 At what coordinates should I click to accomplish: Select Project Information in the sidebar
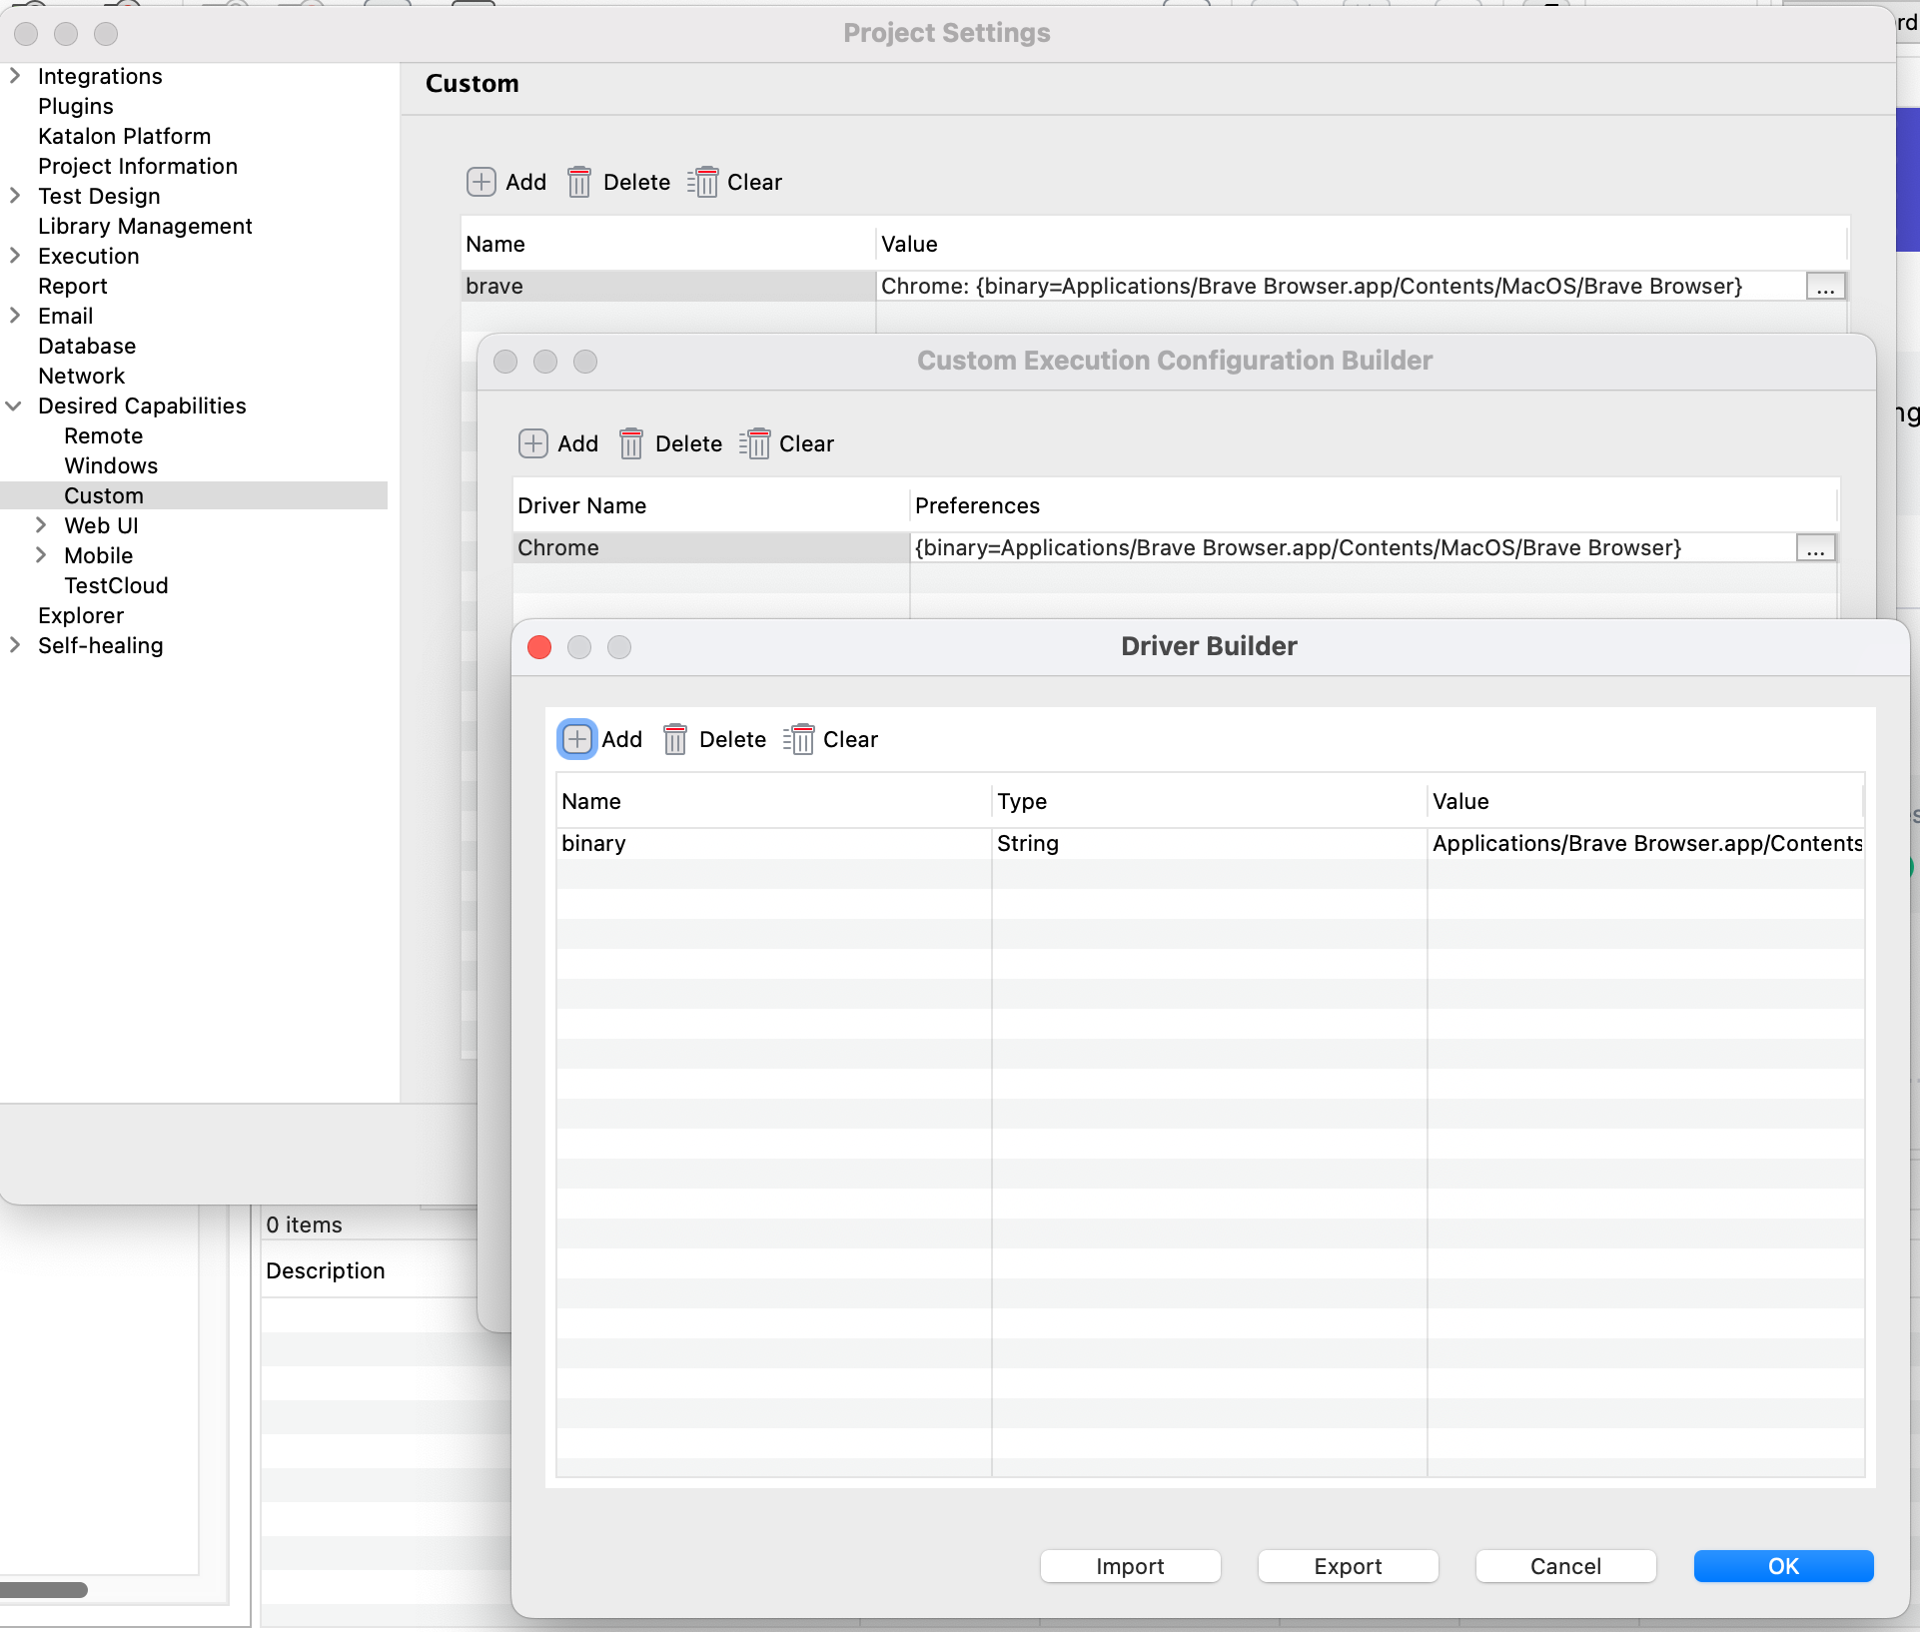(x=138, y=166)
